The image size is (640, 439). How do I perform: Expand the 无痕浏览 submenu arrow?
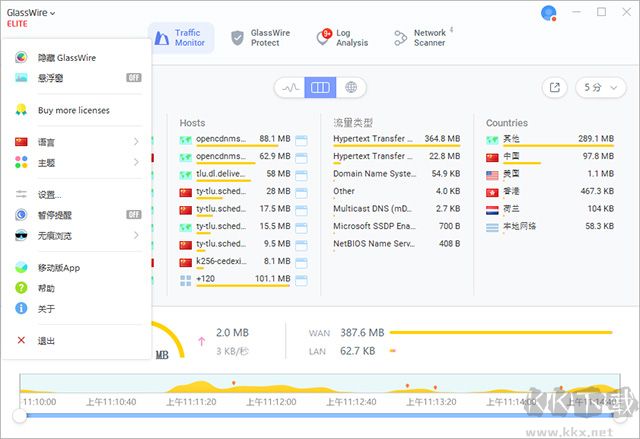click(x=136, y=235)
